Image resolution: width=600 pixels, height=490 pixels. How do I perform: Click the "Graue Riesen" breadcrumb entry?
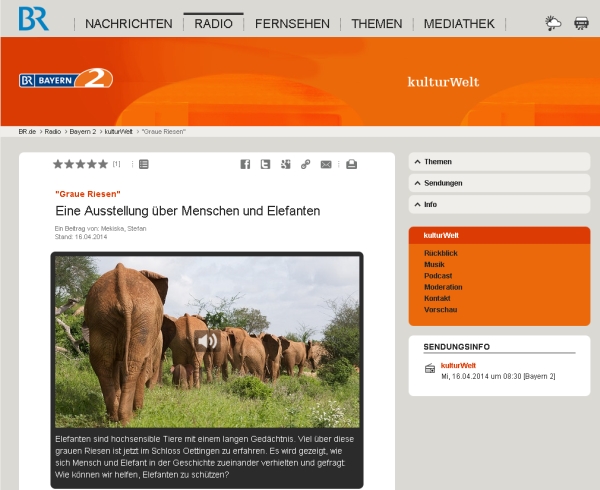pyautogui.click(x=164, y=132)
